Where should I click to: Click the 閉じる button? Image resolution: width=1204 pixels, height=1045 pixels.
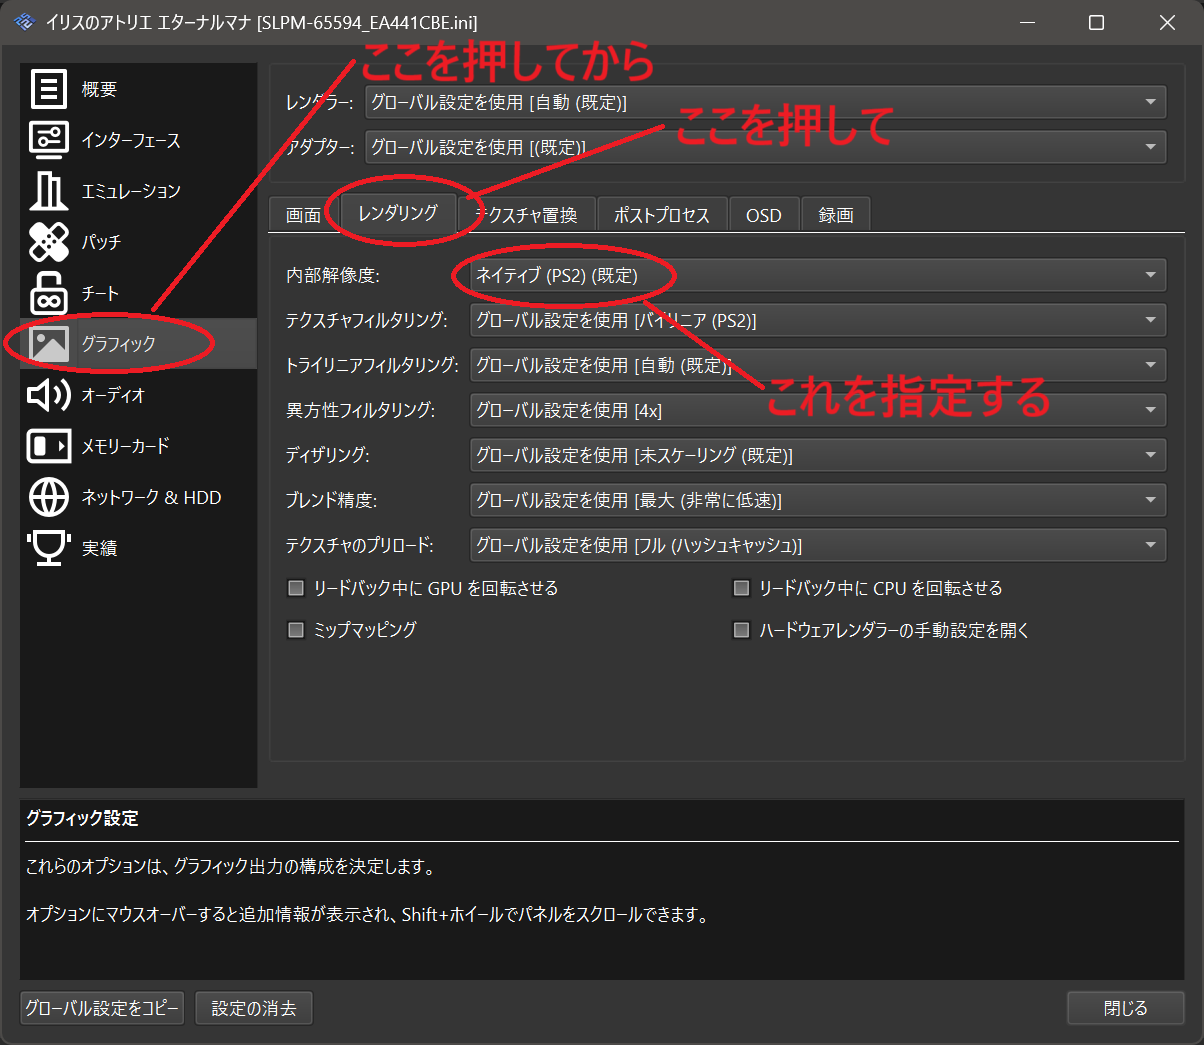tap(1126, 1008)
